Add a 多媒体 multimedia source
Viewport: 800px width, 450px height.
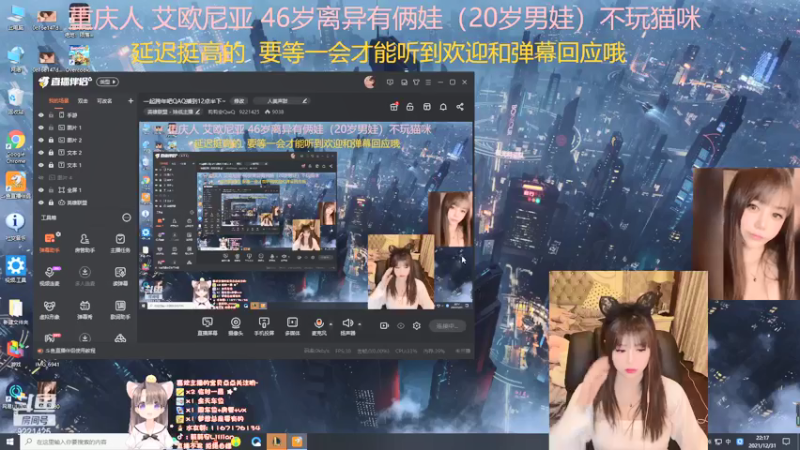point(292,326)
